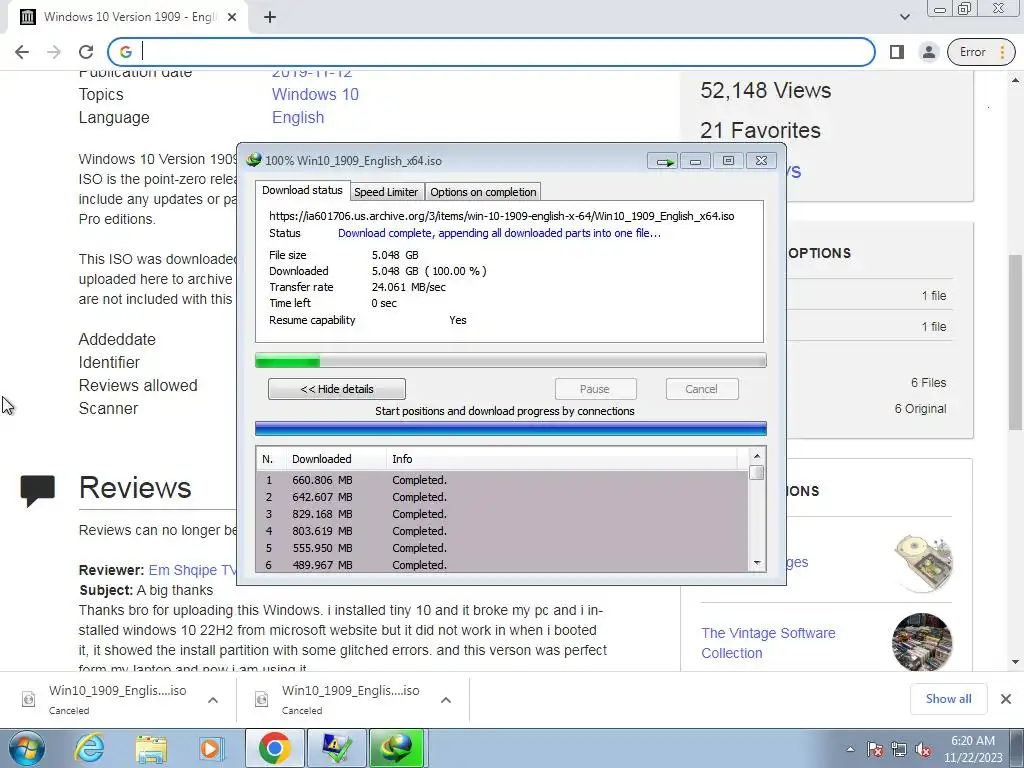
Task: Select connection row 1 with 660.806 MB
Action: [x=502, y=480]
